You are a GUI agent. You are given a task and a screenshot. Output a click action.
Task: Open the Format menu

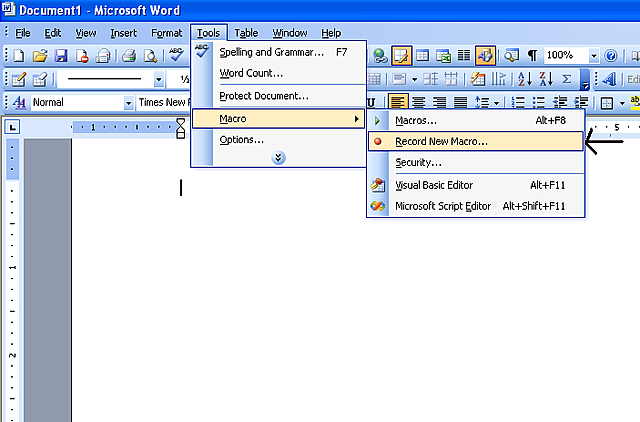pos(167,33)
